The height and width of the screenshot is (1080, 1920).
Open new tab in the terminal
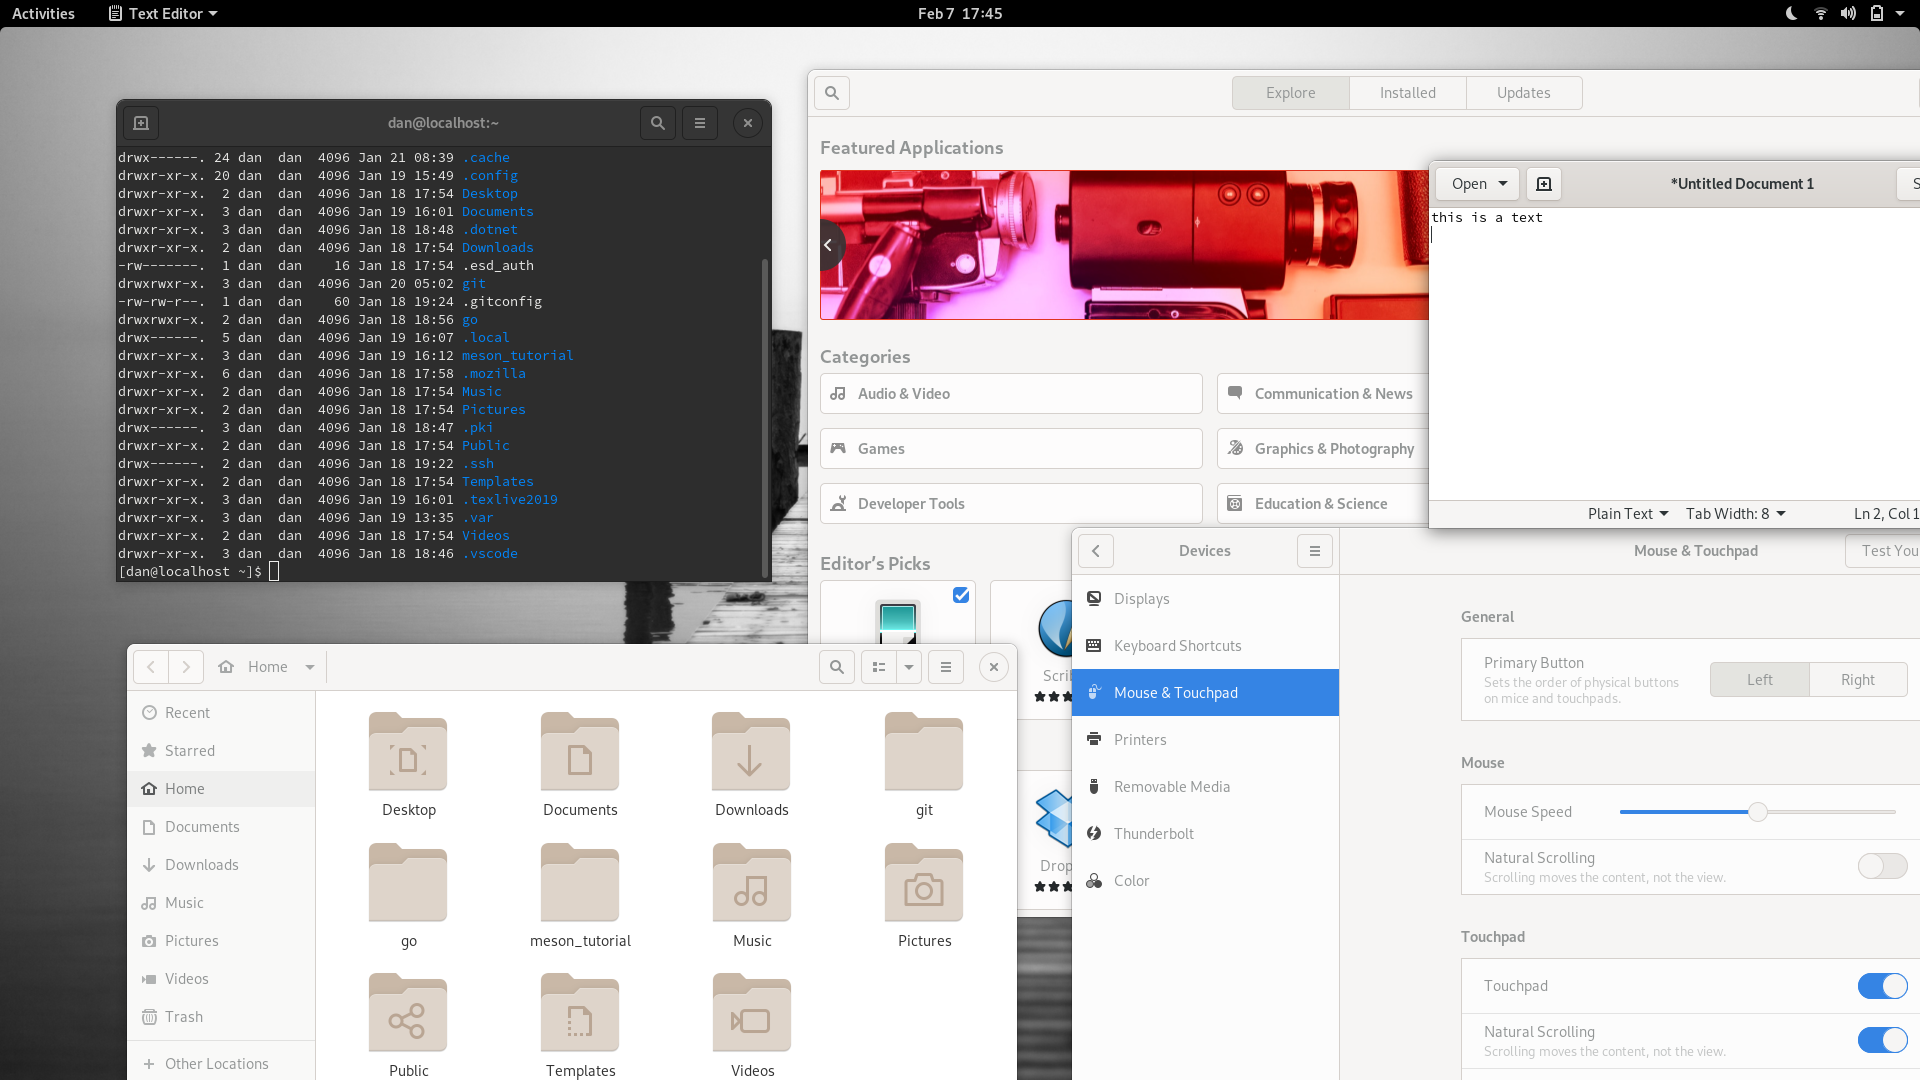pos(141,123)
